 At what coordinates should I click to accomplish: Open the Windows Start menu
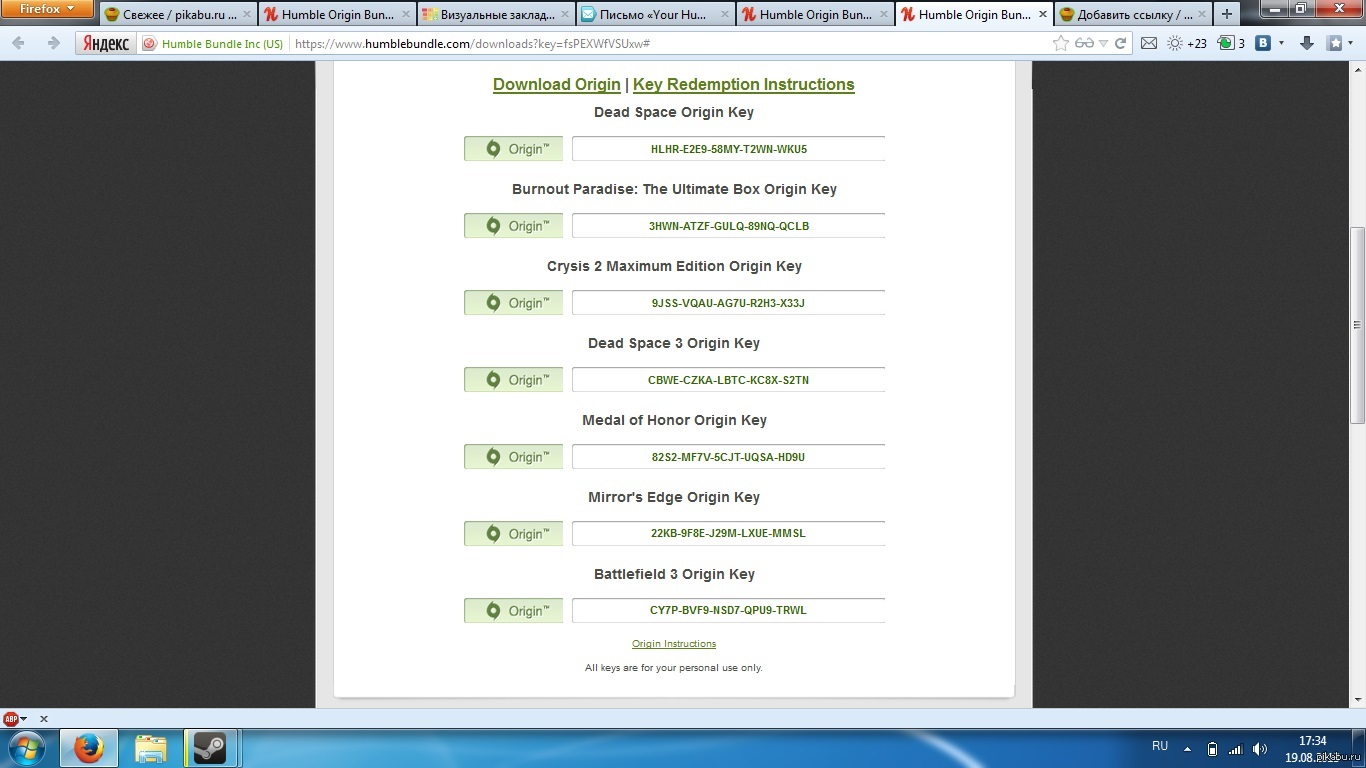(26, 748)
